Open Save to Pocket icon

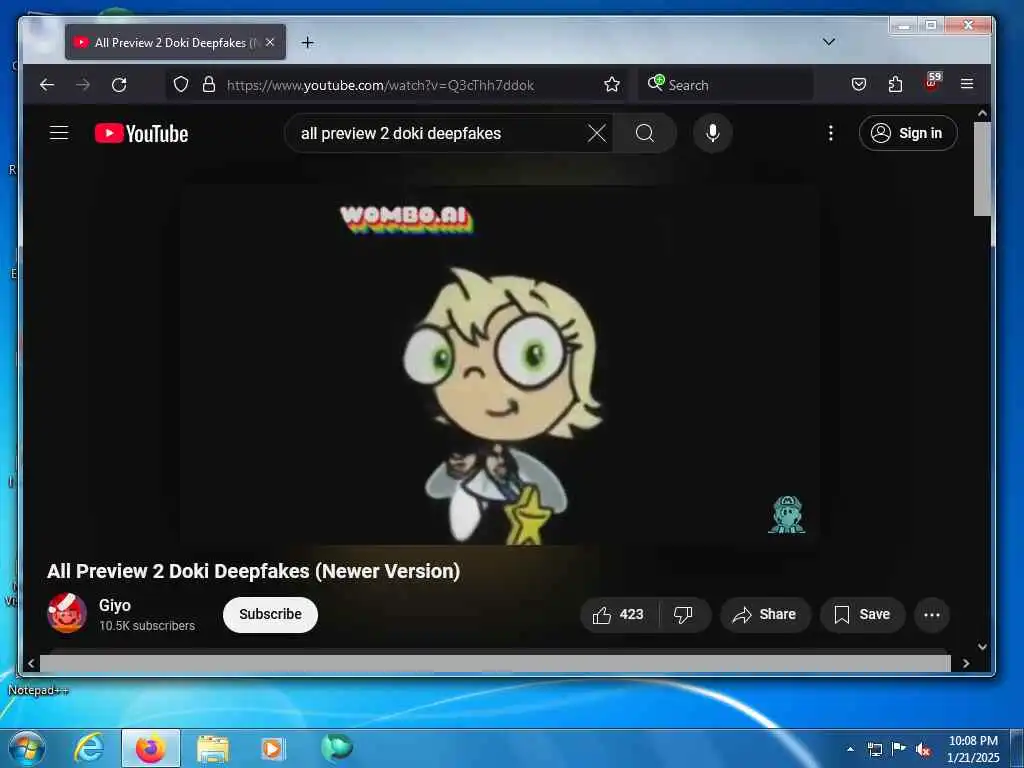click(859, 84)
